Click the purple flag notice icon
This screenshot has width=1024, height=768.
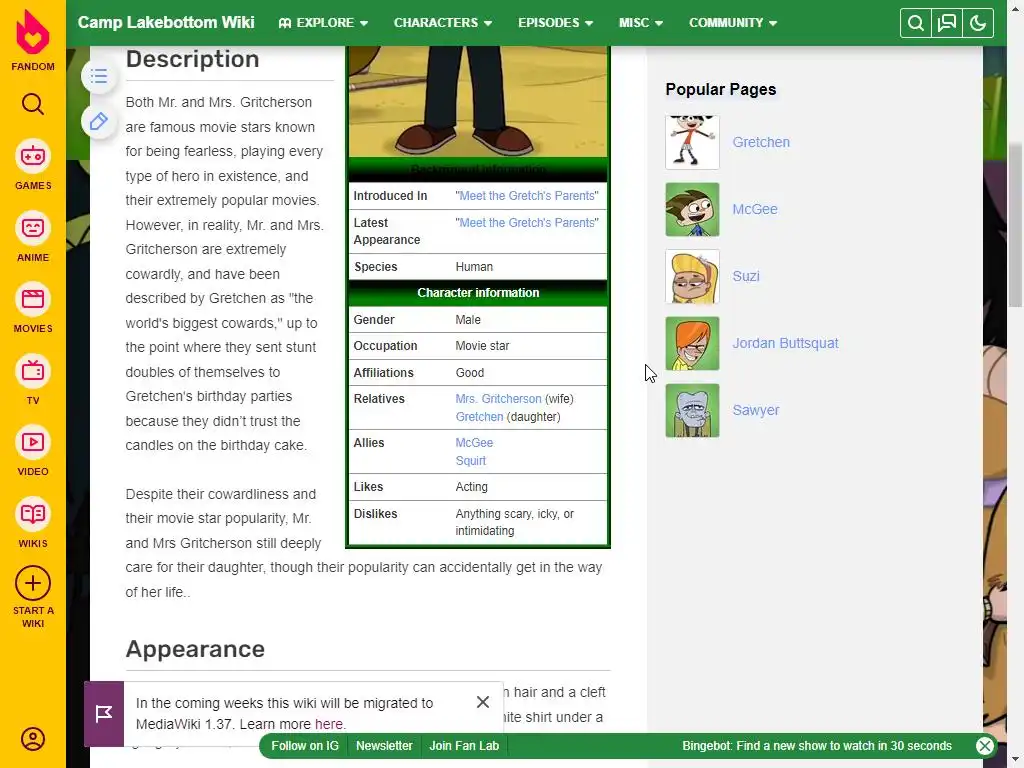(104, 714)
